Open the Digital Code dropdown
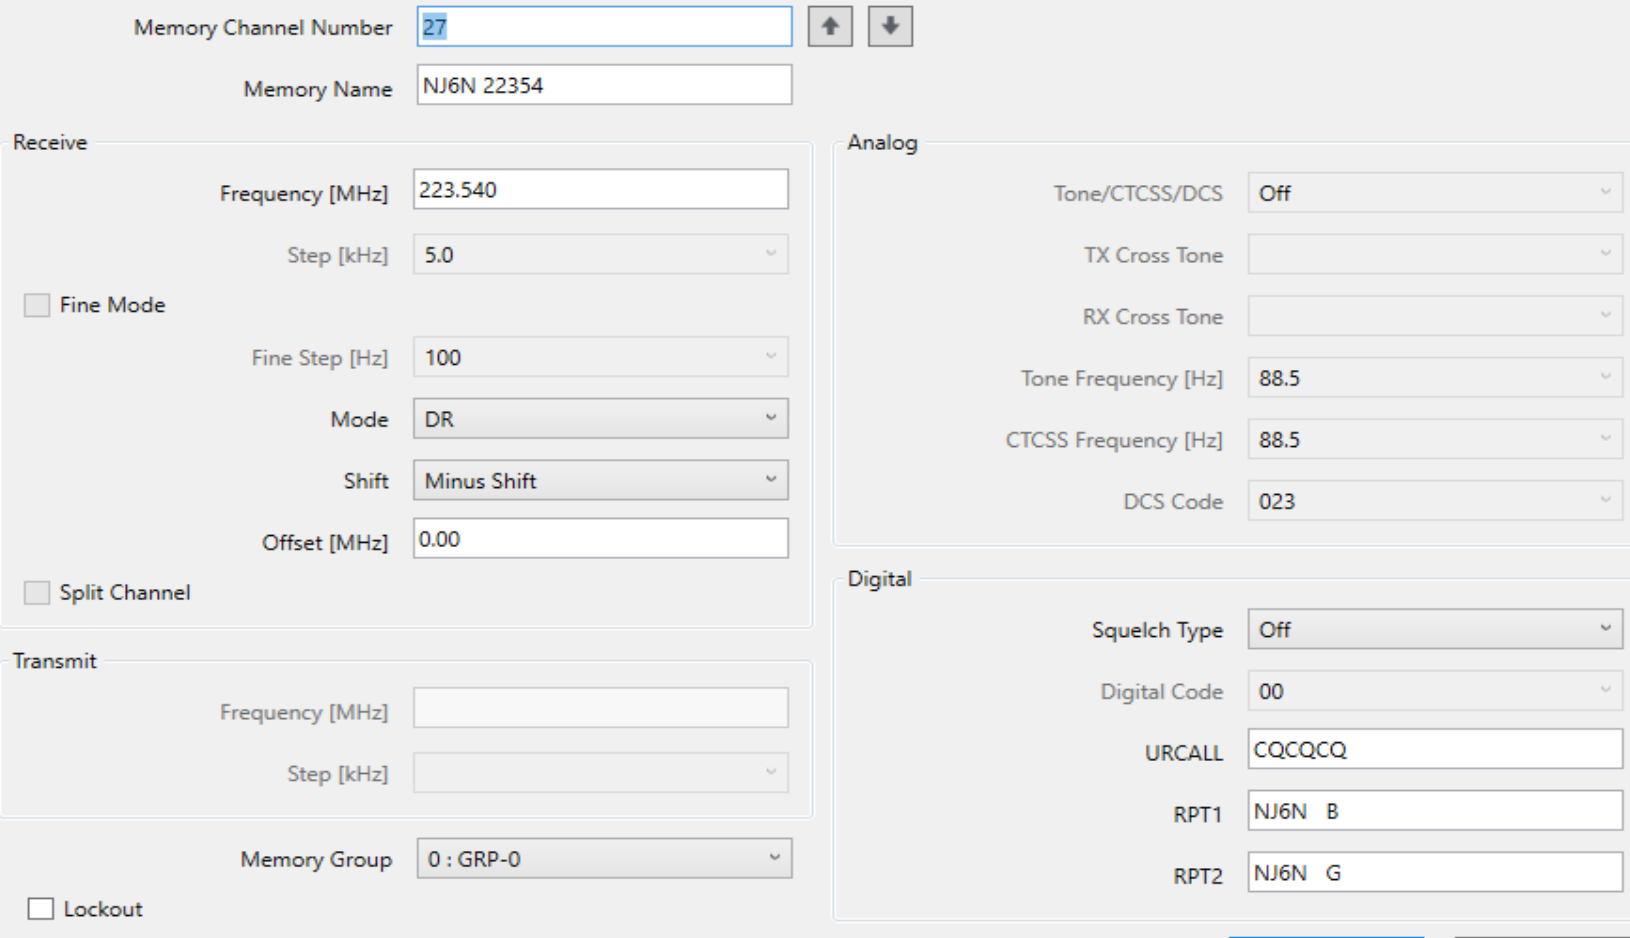The width and height of the screenshot is (1630, 938). [1435, 691]
